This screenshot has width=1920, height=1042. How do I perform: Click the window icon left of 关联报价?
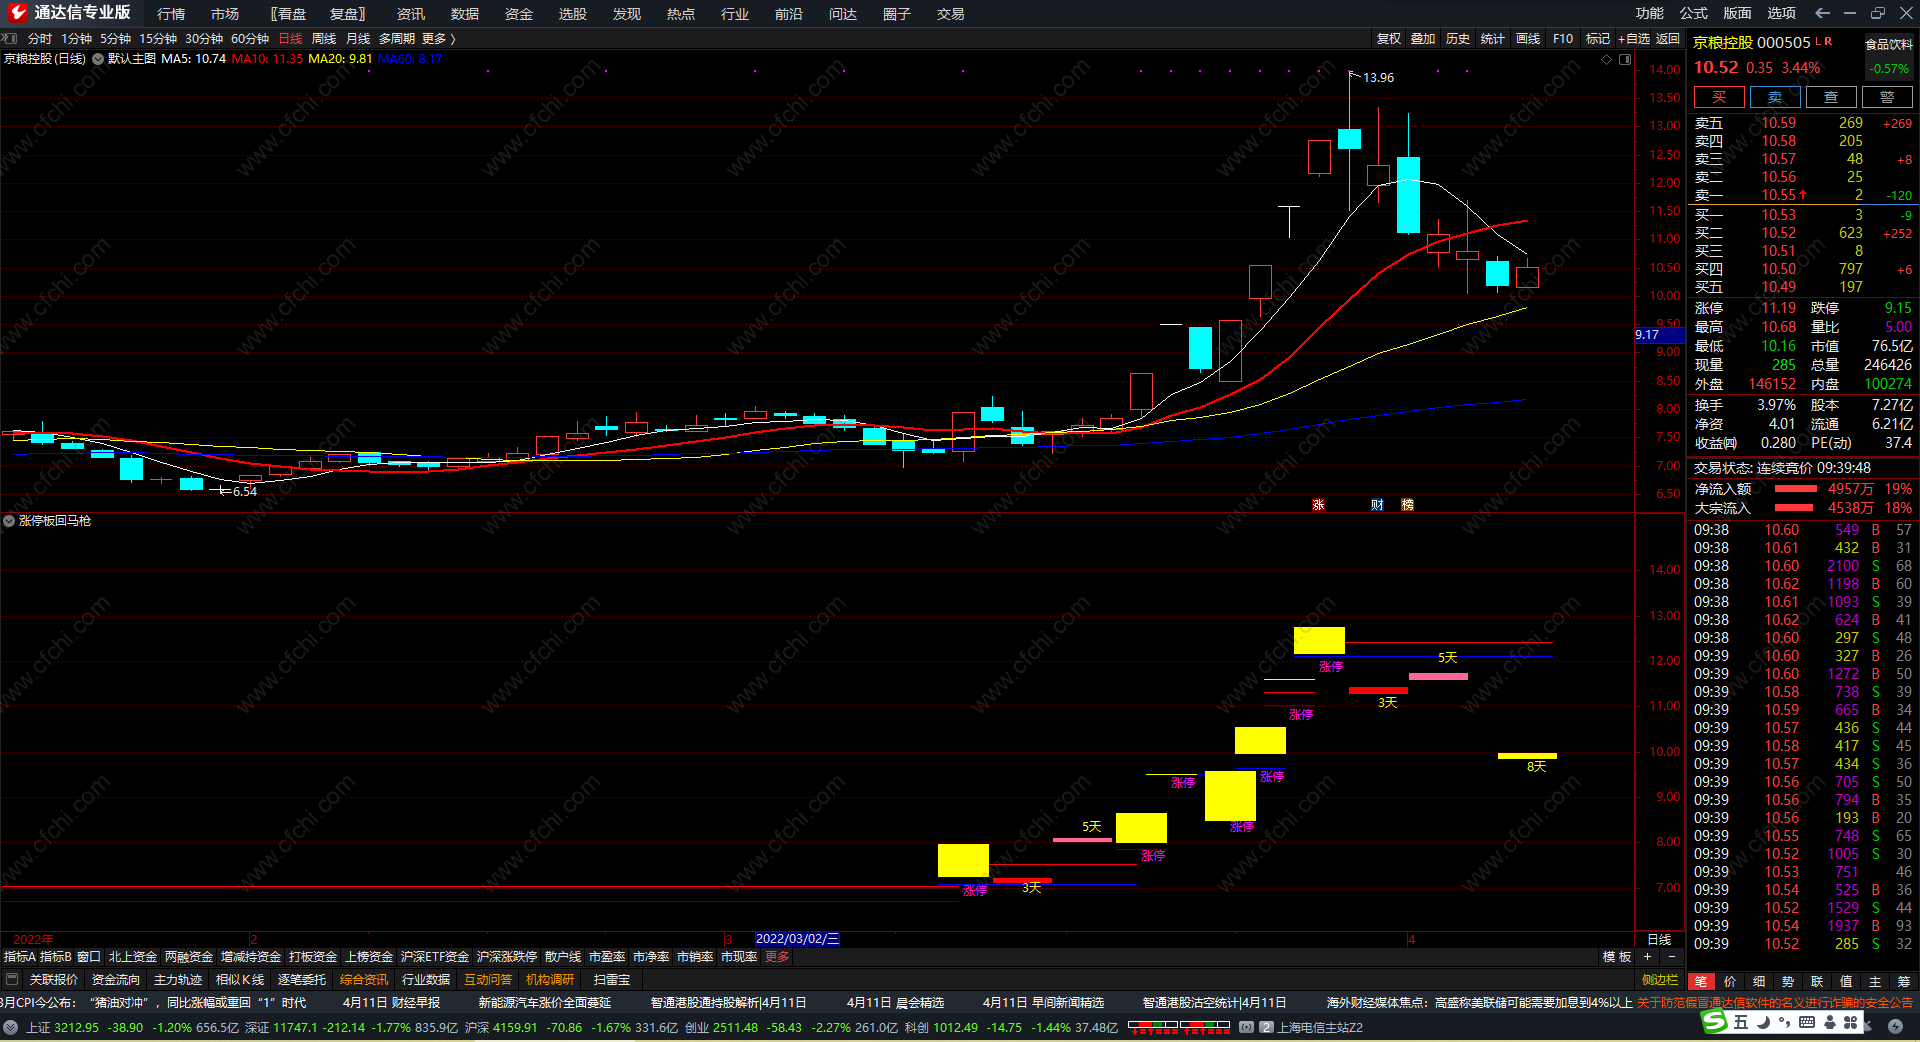pyautogui.click(x=12, y=979)
